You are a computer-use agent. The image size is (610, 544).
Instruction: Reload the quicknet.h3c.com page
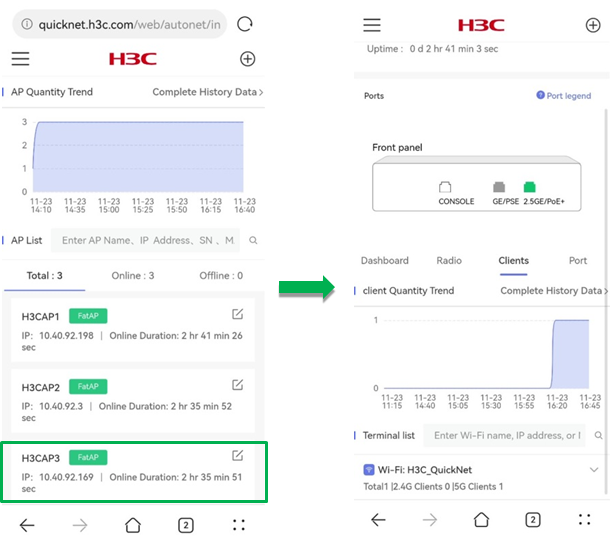pos(245,24)
